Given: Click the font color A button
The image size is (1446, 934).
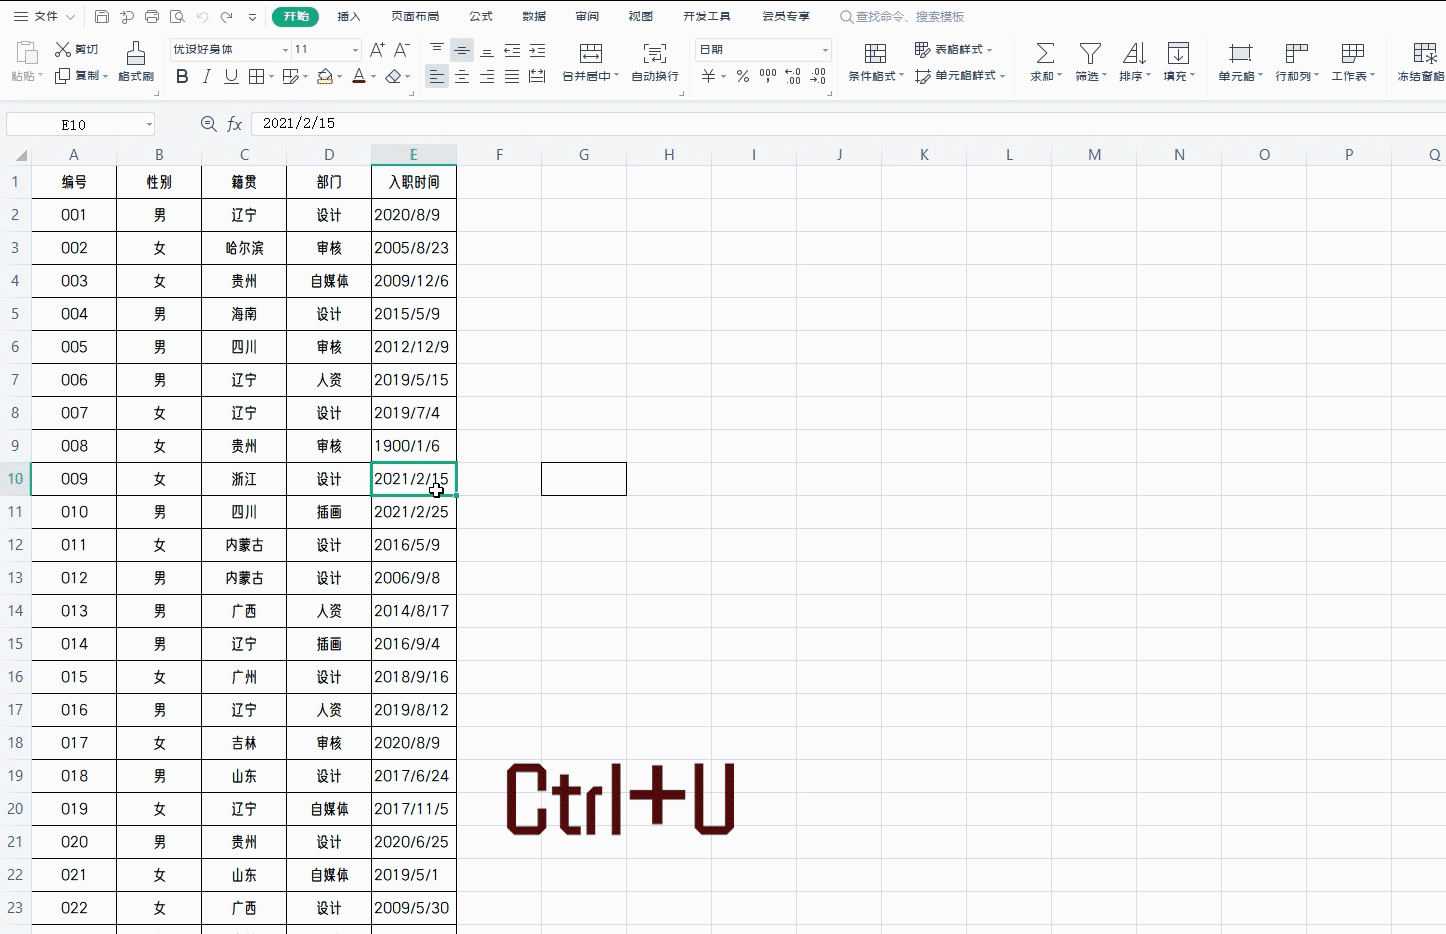Looking at the screenshot, I should coord(359,76).
